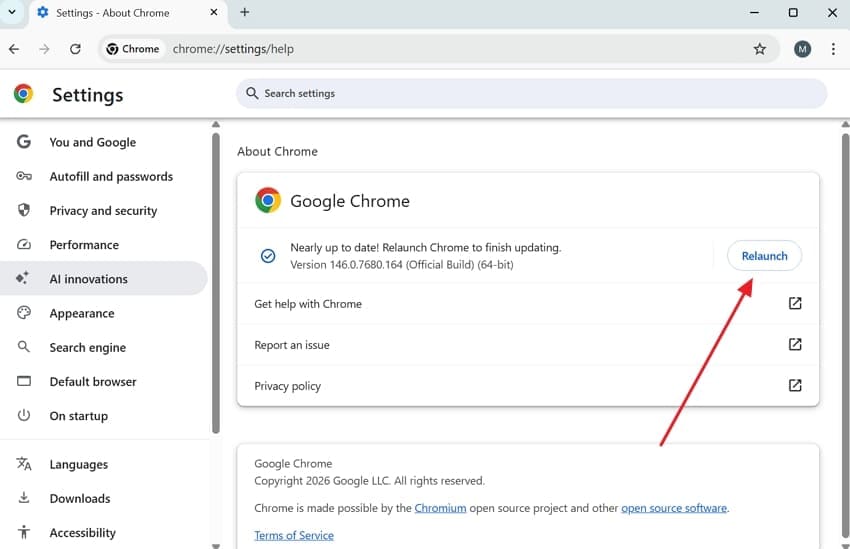850x549 pixels.
Task: Open On startup settings
Action: [x=103, y=416]
